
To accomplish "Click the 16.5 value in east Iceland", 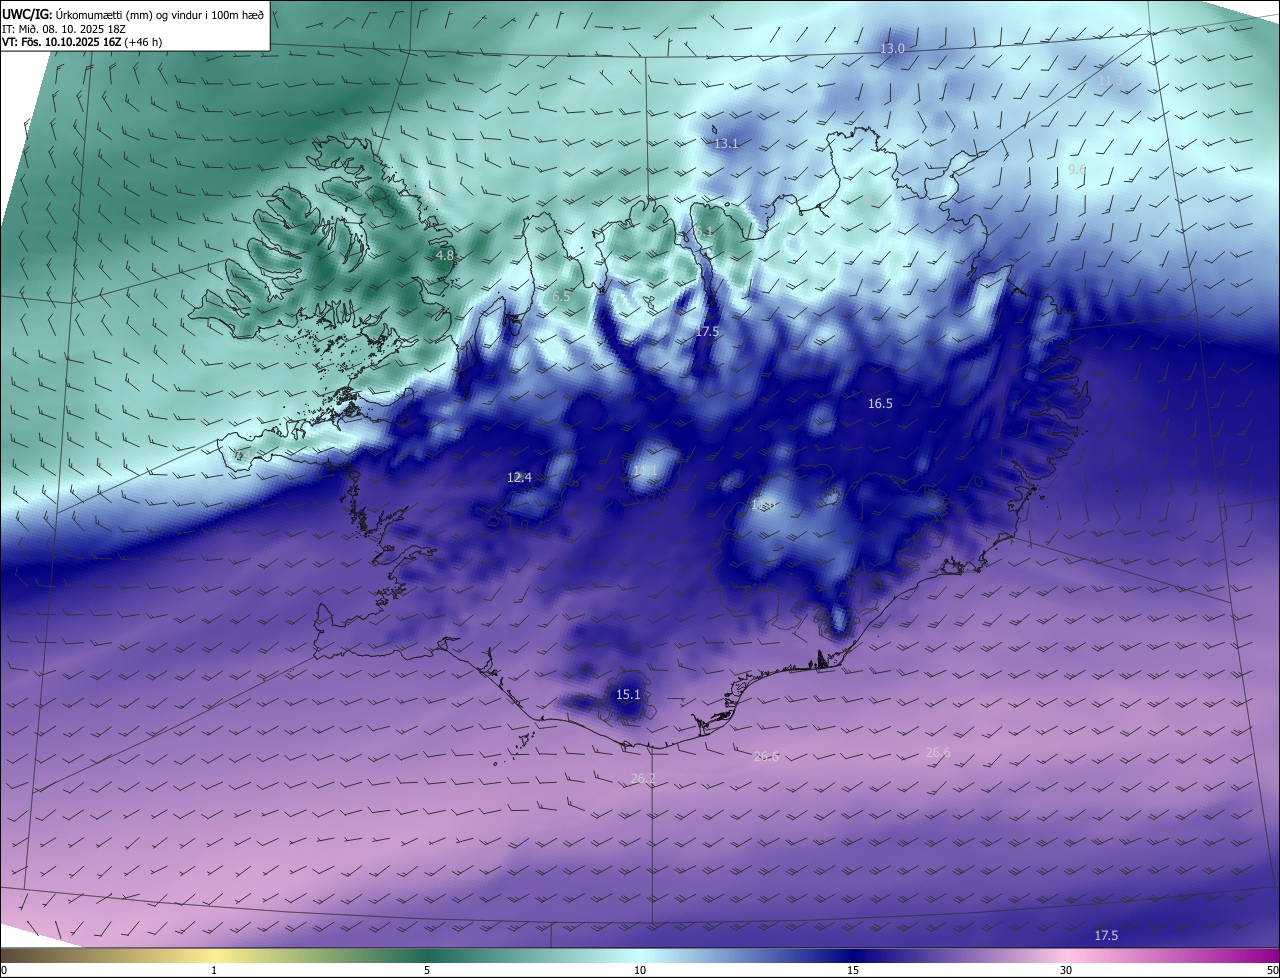I will point(880,403).
